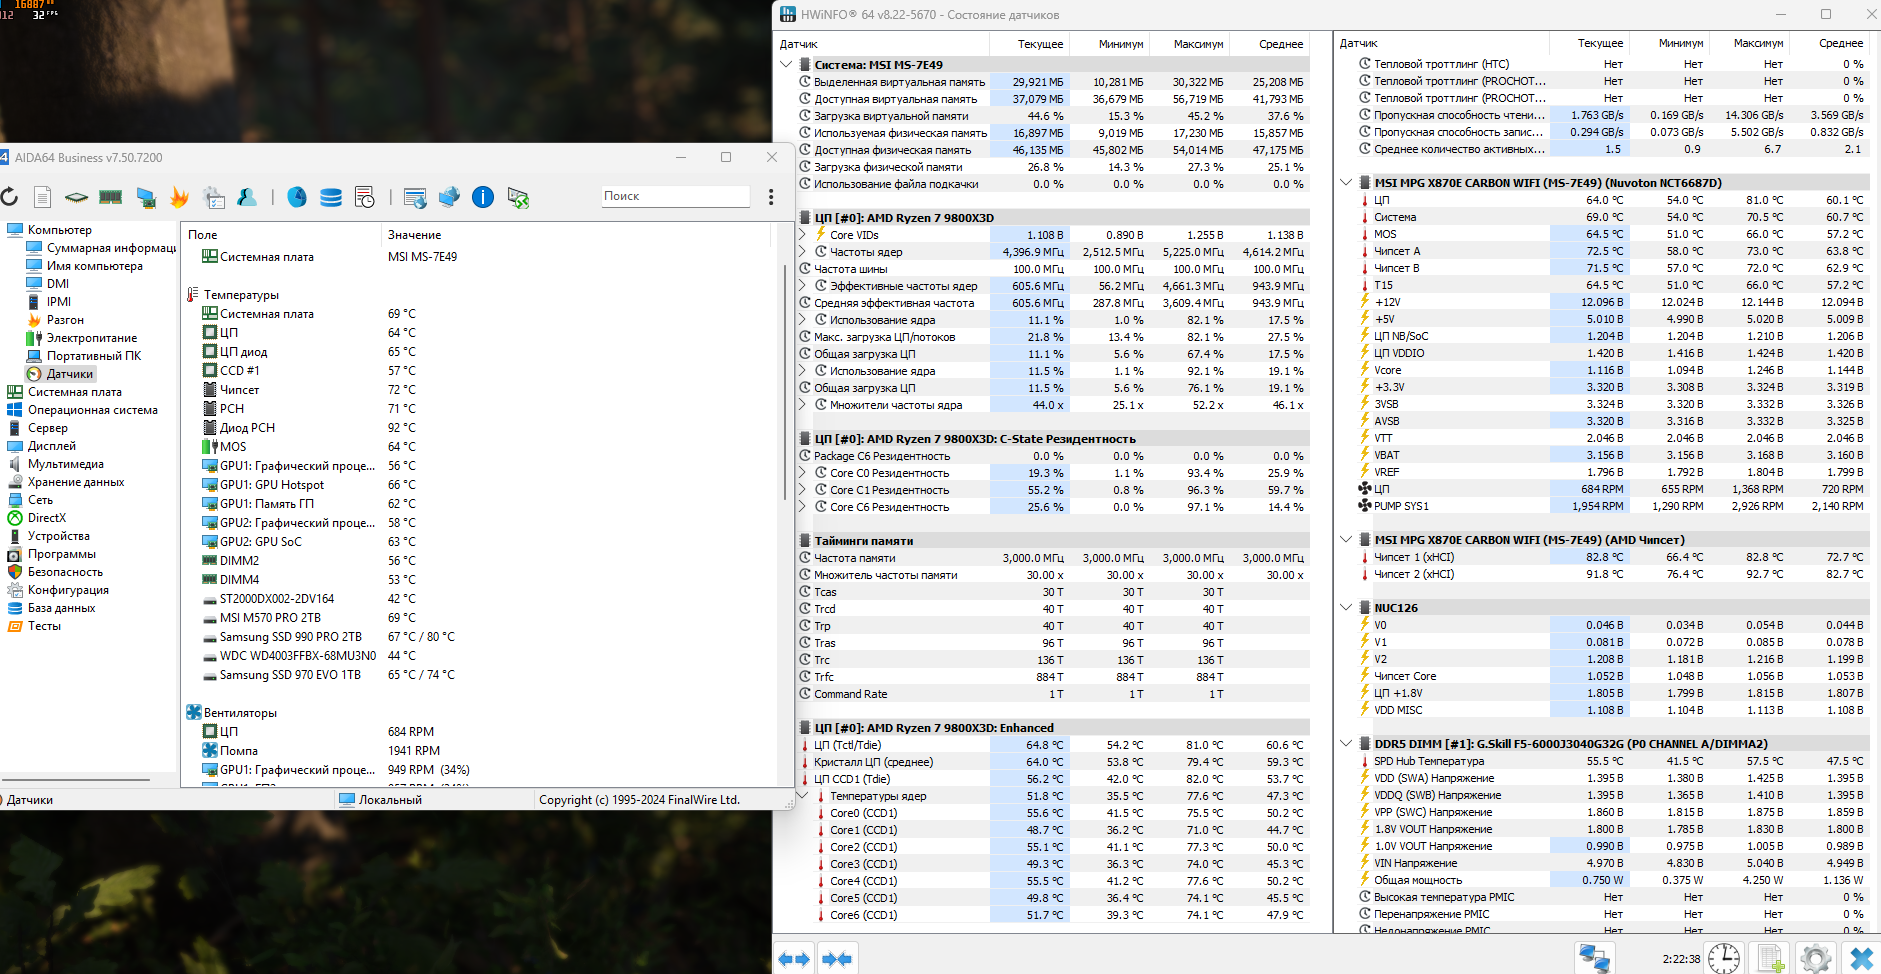Viewport: 1881px width, 974px height.
Task: Click the report with clock toolbar icon
Action: pyautogui.click(x=365, y=197)
